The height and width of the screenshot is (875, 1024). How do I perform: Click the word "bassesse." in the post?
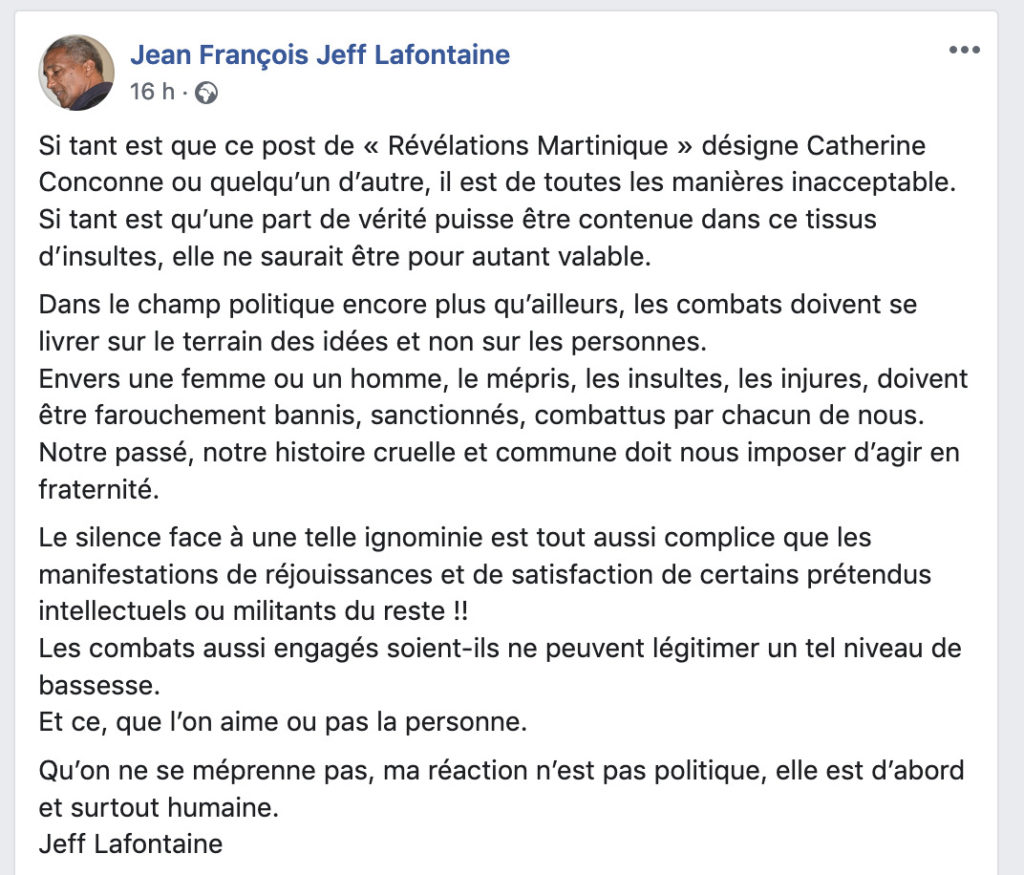99,686
